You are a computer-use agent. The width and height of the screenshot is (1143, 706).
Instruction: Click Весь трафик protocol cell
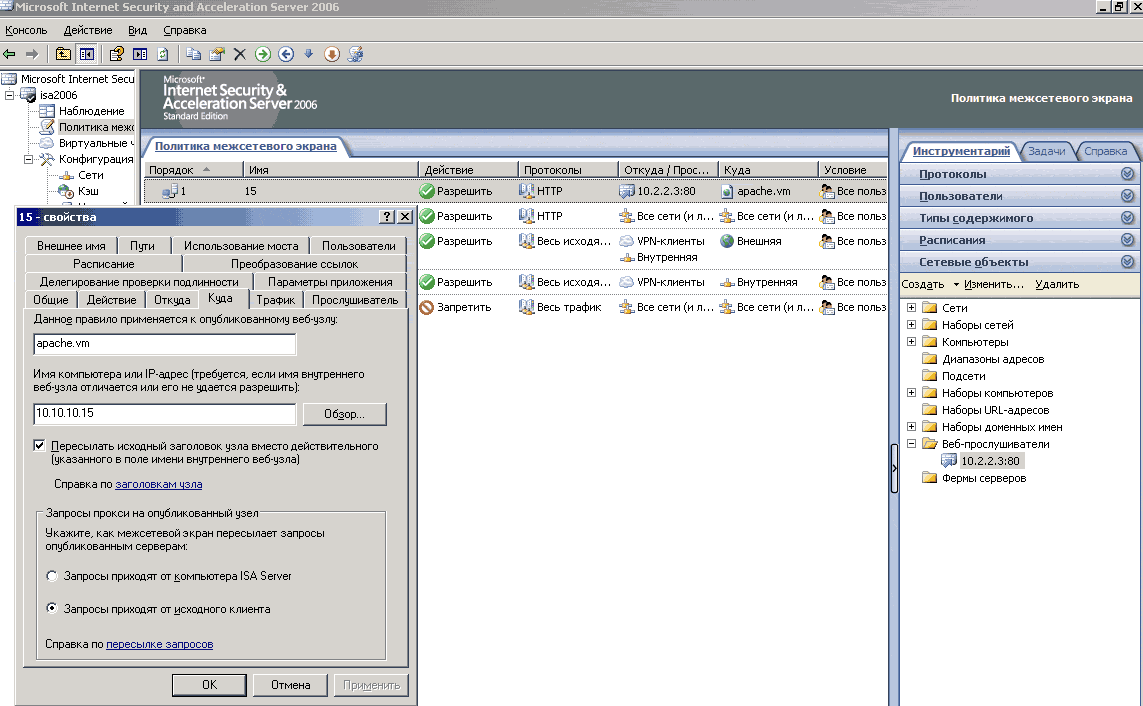(x=569, y=307)
